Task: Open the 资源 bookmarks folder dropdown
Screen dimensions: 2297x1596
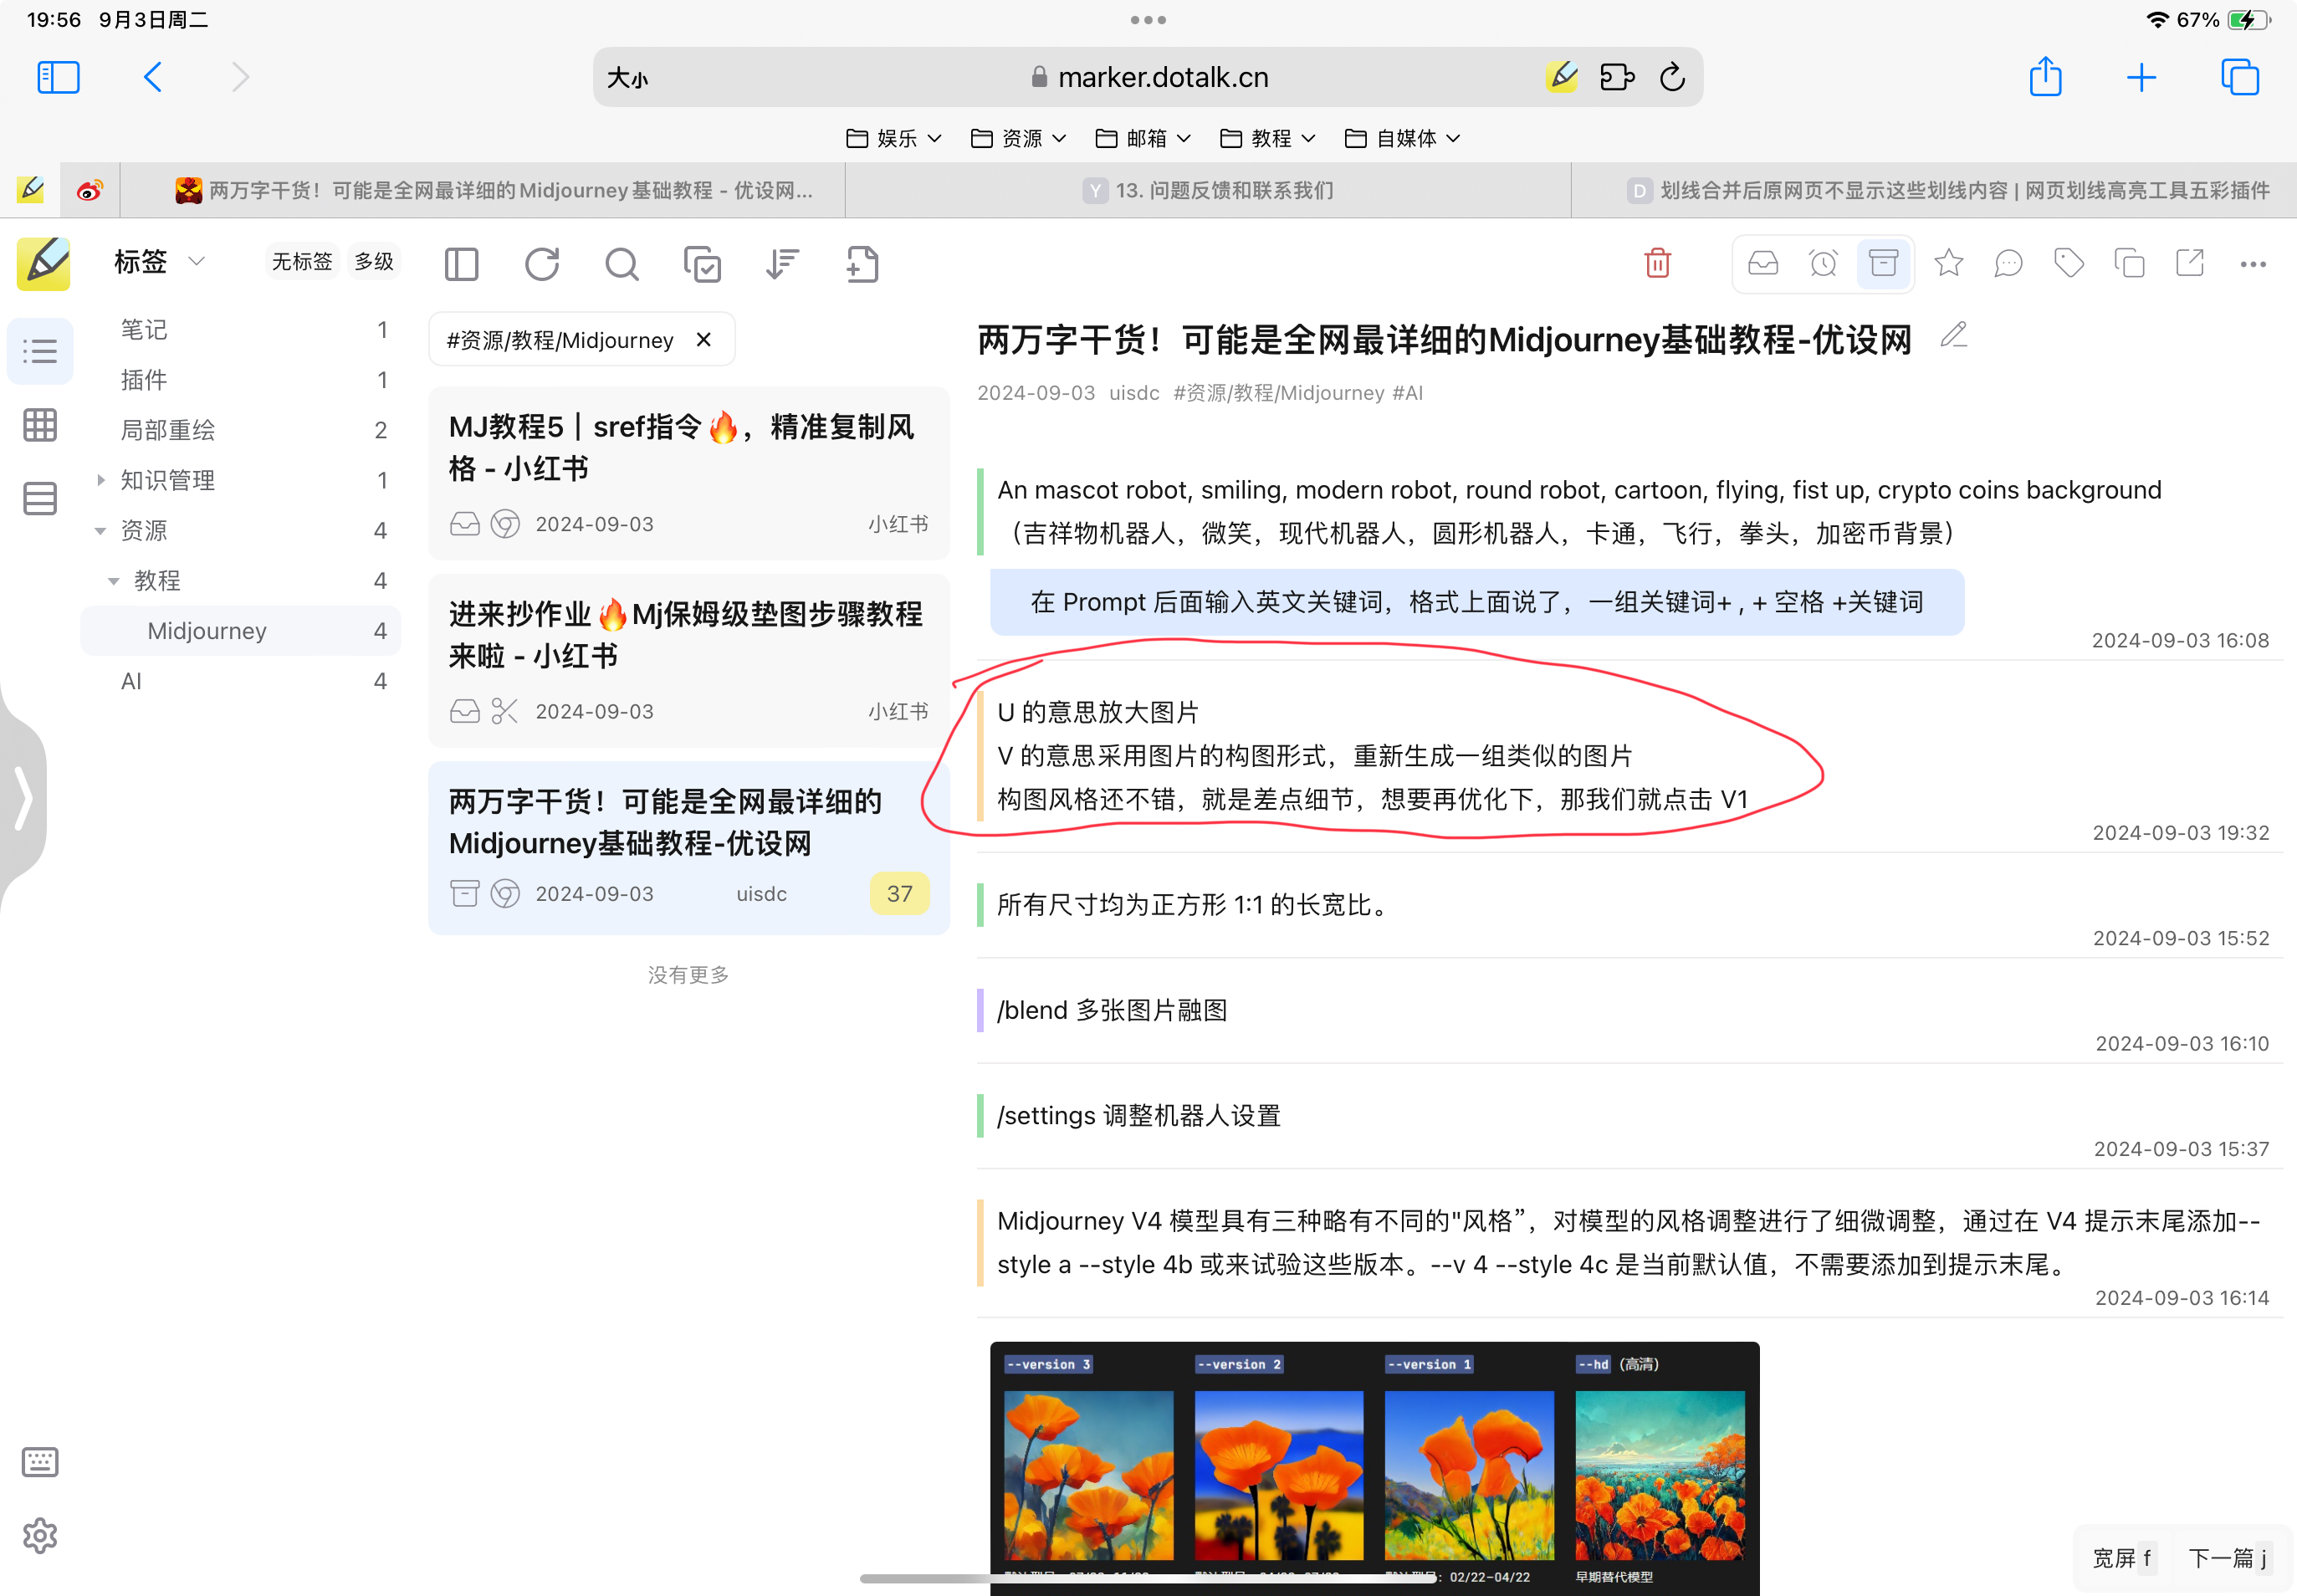Action: pyautogui.click(x=1018, y=138)
